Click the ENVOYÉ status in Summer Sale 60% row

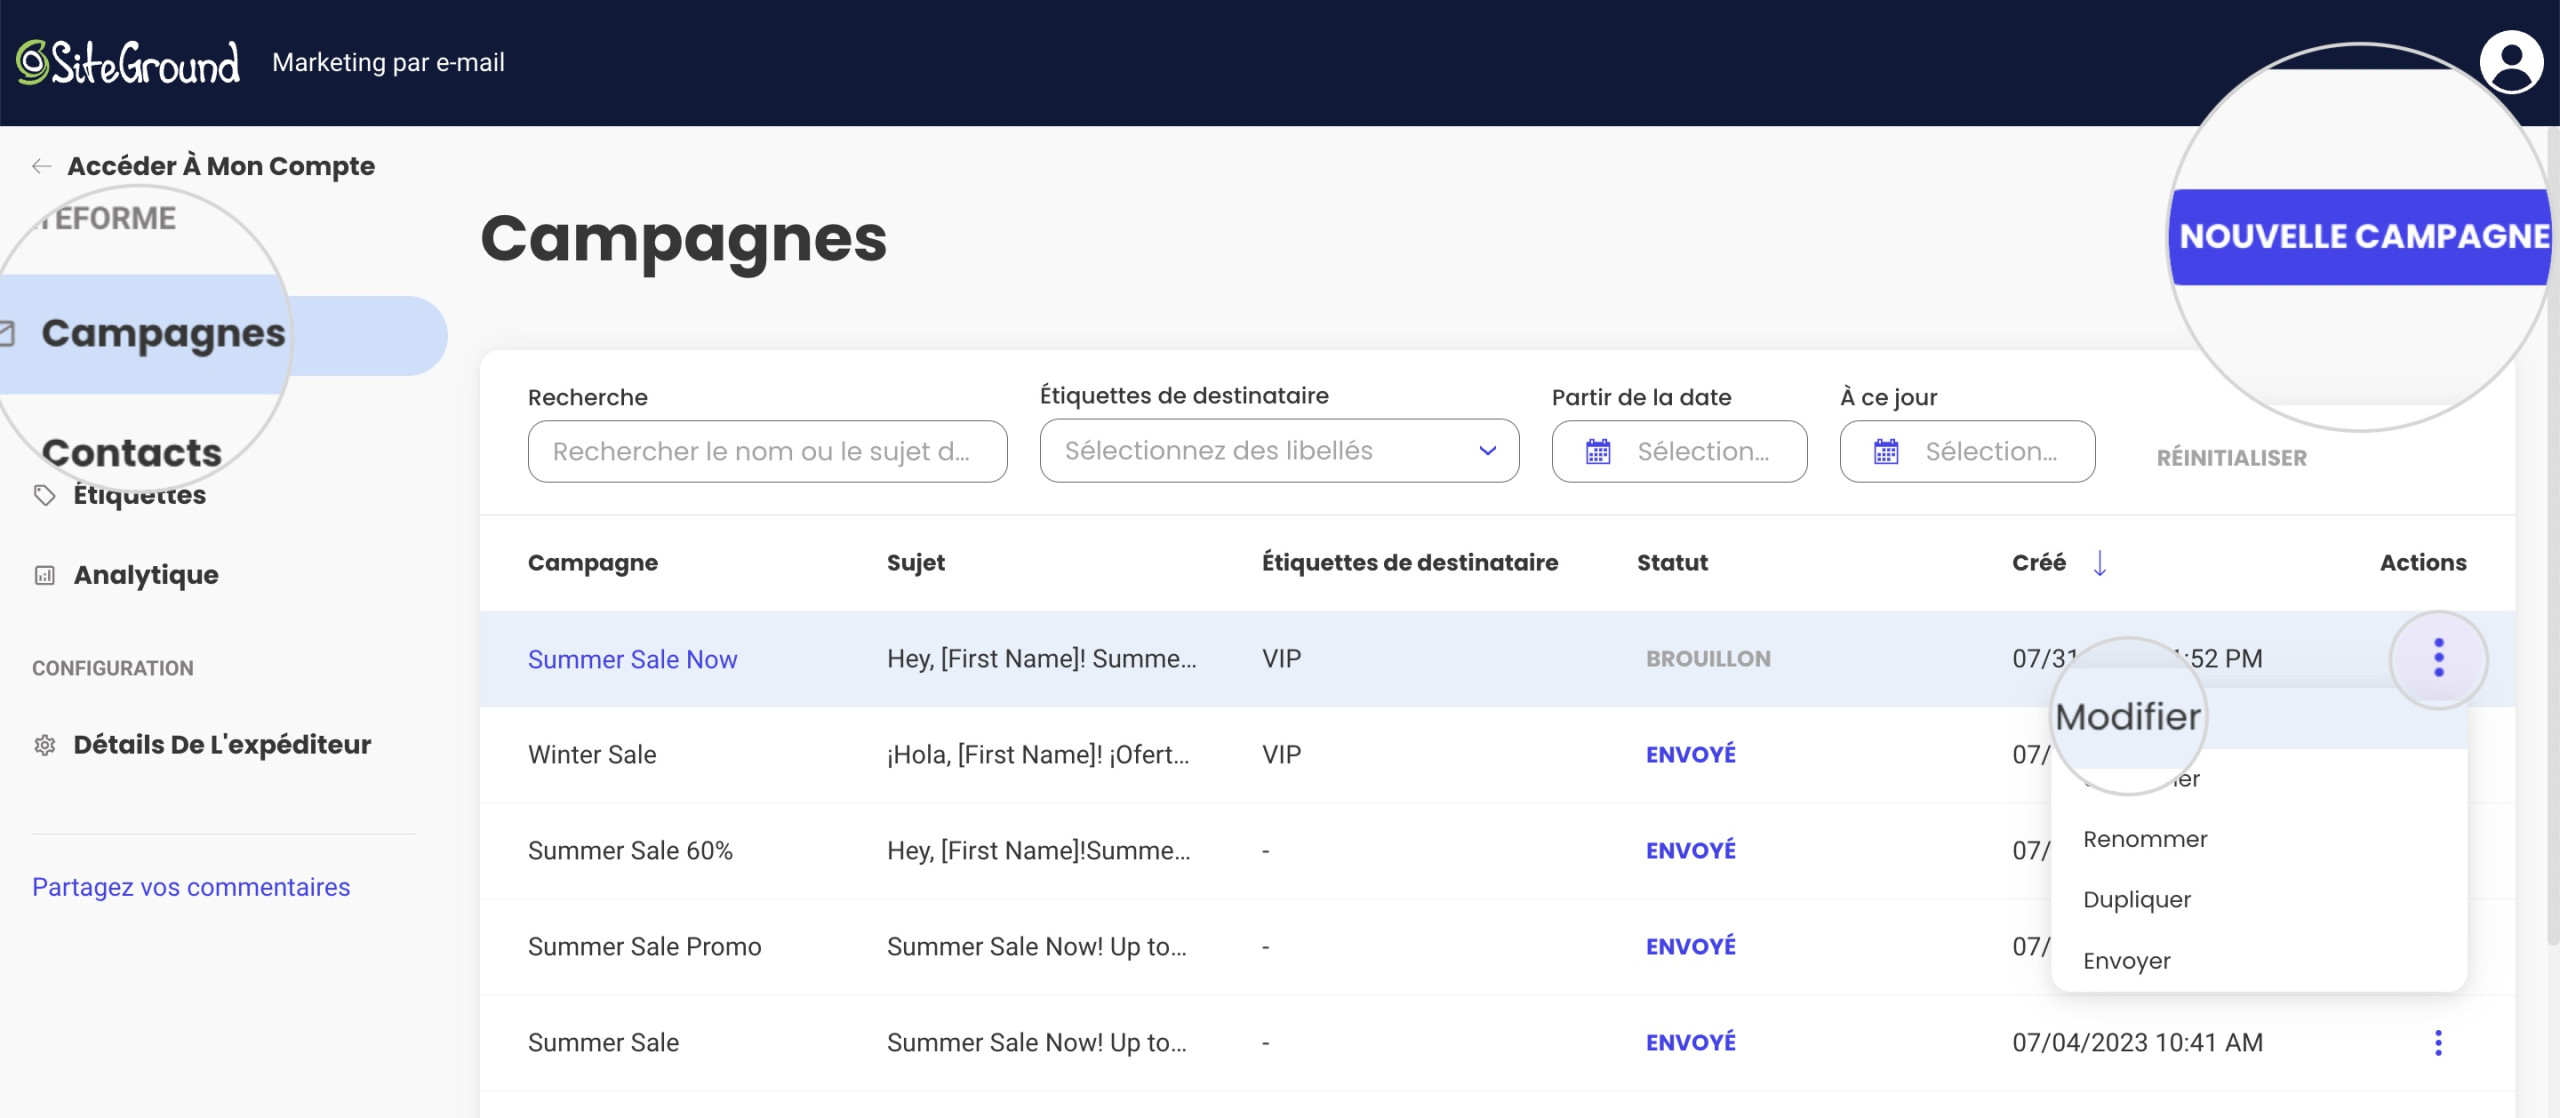click(x=1691, y=851)
